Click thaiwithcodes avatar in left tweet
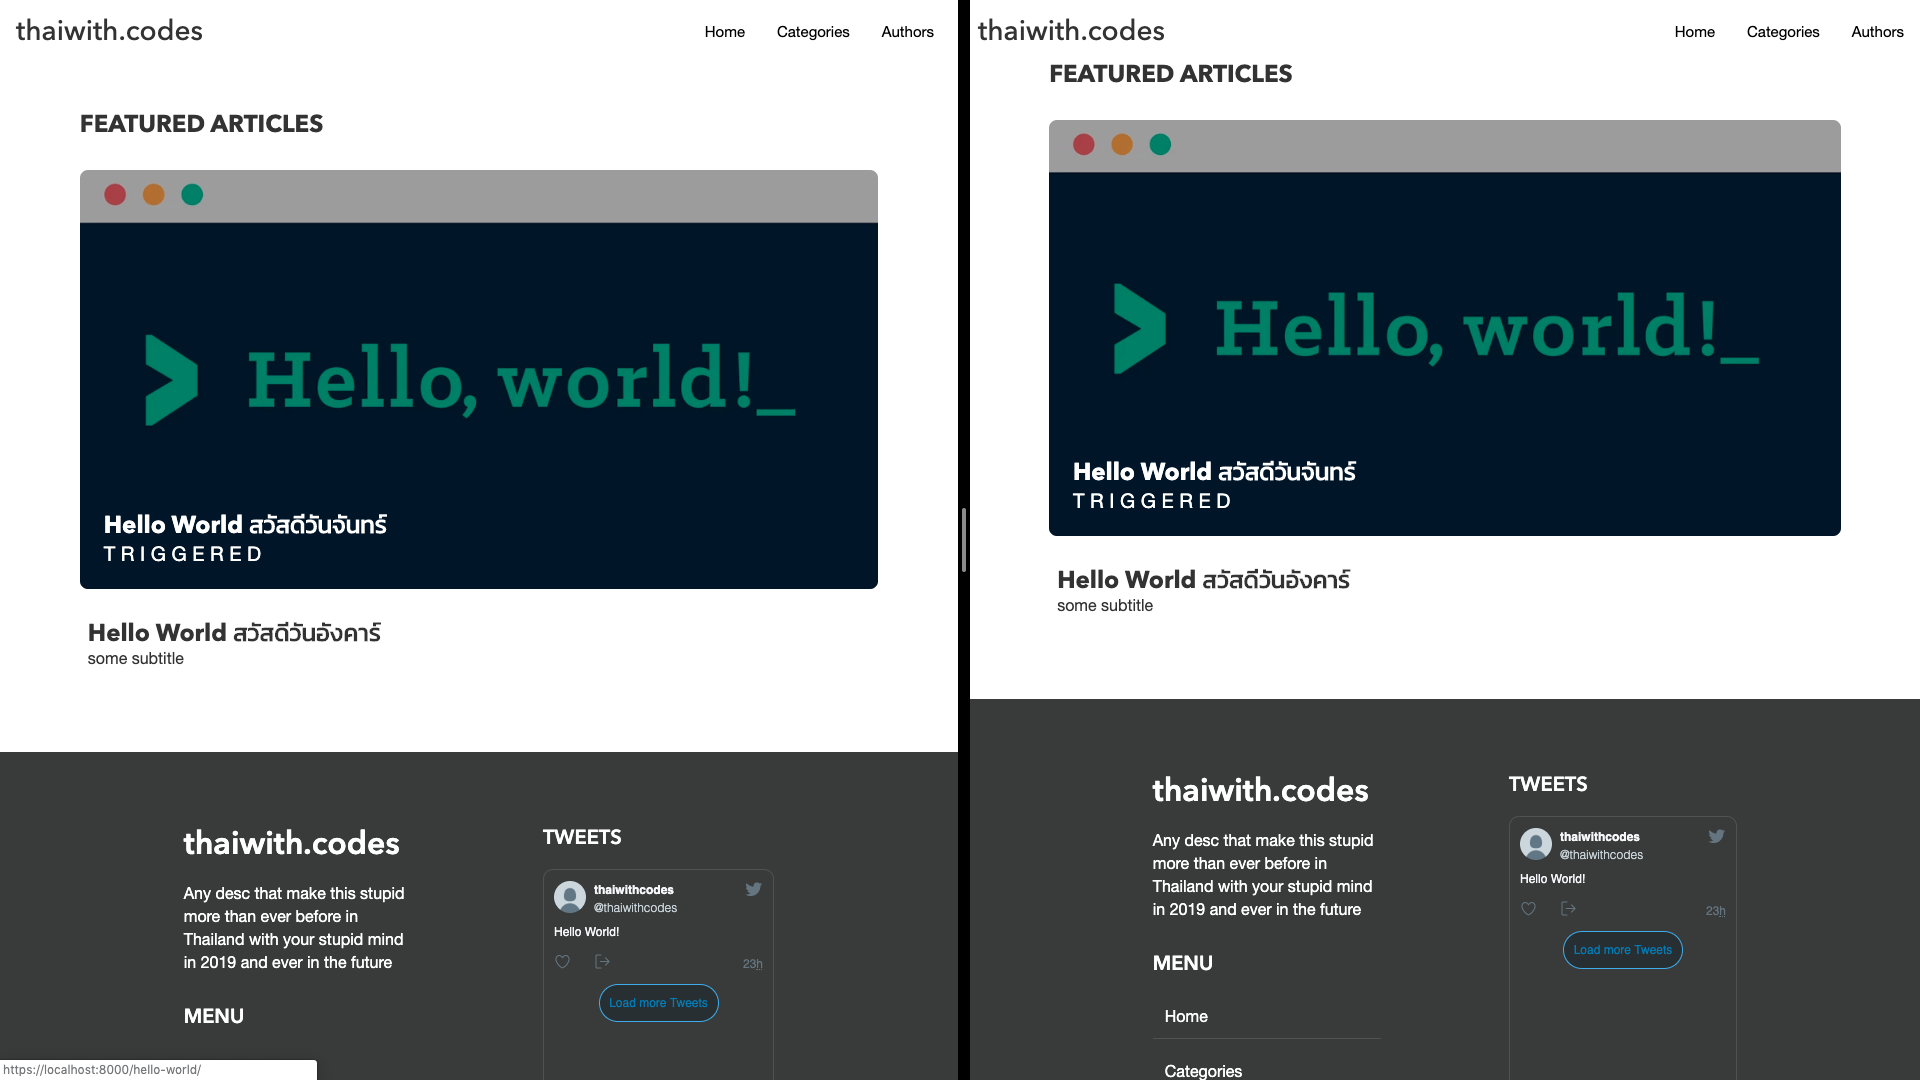Viewport: 1920px width, 1080px height. point(570,897)
